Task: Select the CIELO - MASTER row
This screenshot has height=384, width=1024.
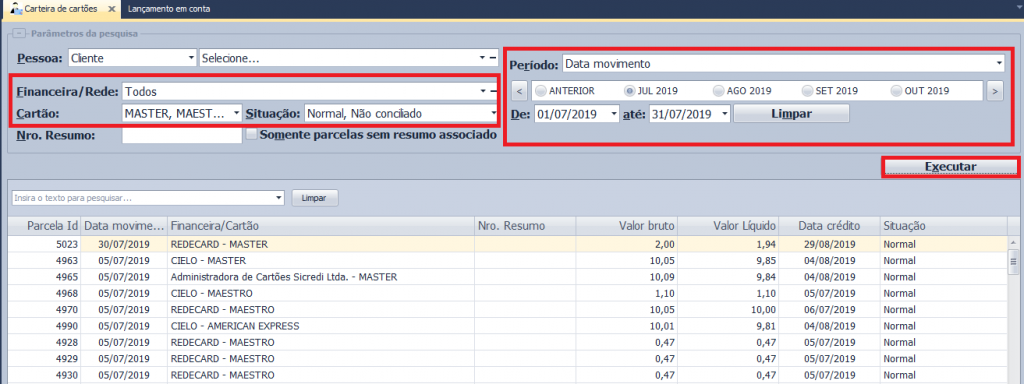Action: coord(507,261)
